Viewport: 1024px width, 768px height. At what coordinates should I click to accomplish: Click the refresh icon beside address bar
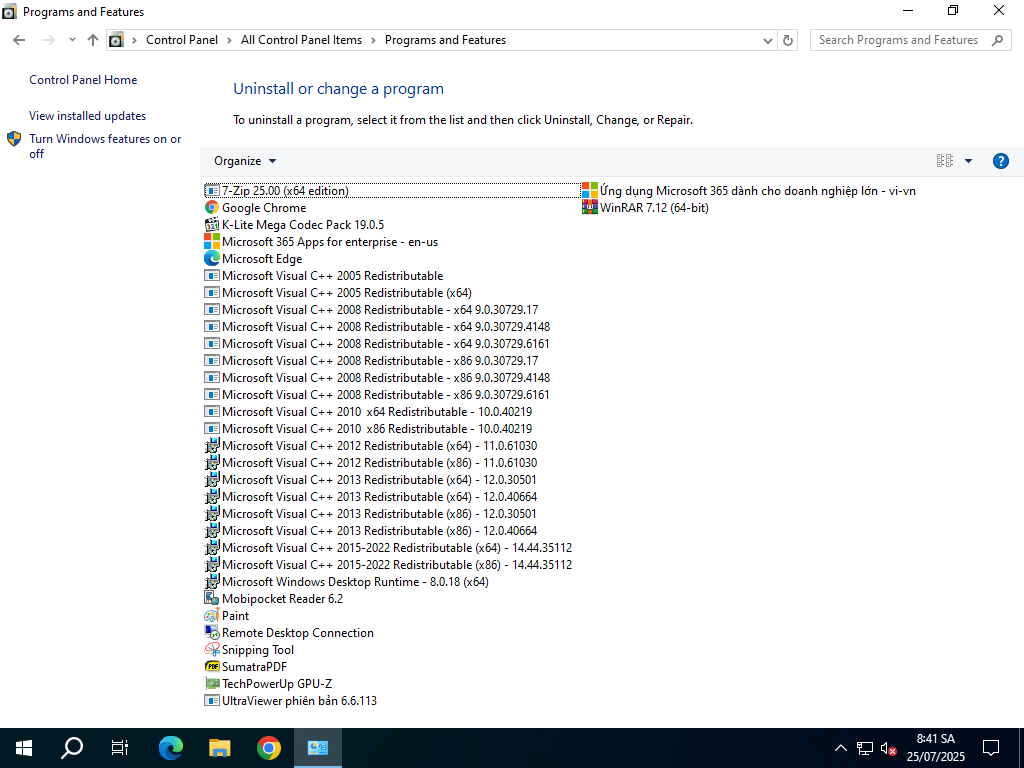(788, 40)
